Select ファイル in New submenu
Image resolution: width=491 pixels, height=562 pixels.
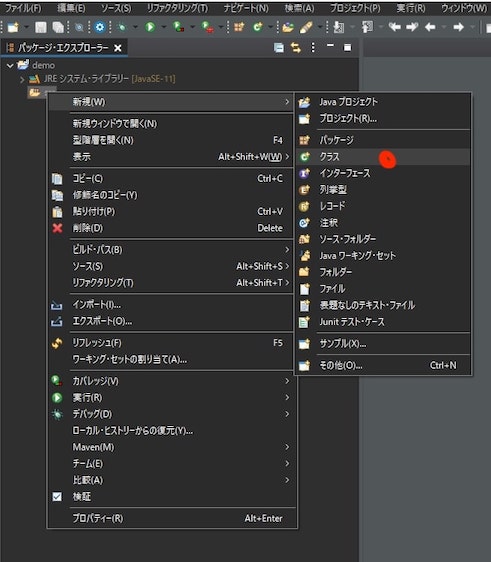pyautogui.click(x=383, y=289)
